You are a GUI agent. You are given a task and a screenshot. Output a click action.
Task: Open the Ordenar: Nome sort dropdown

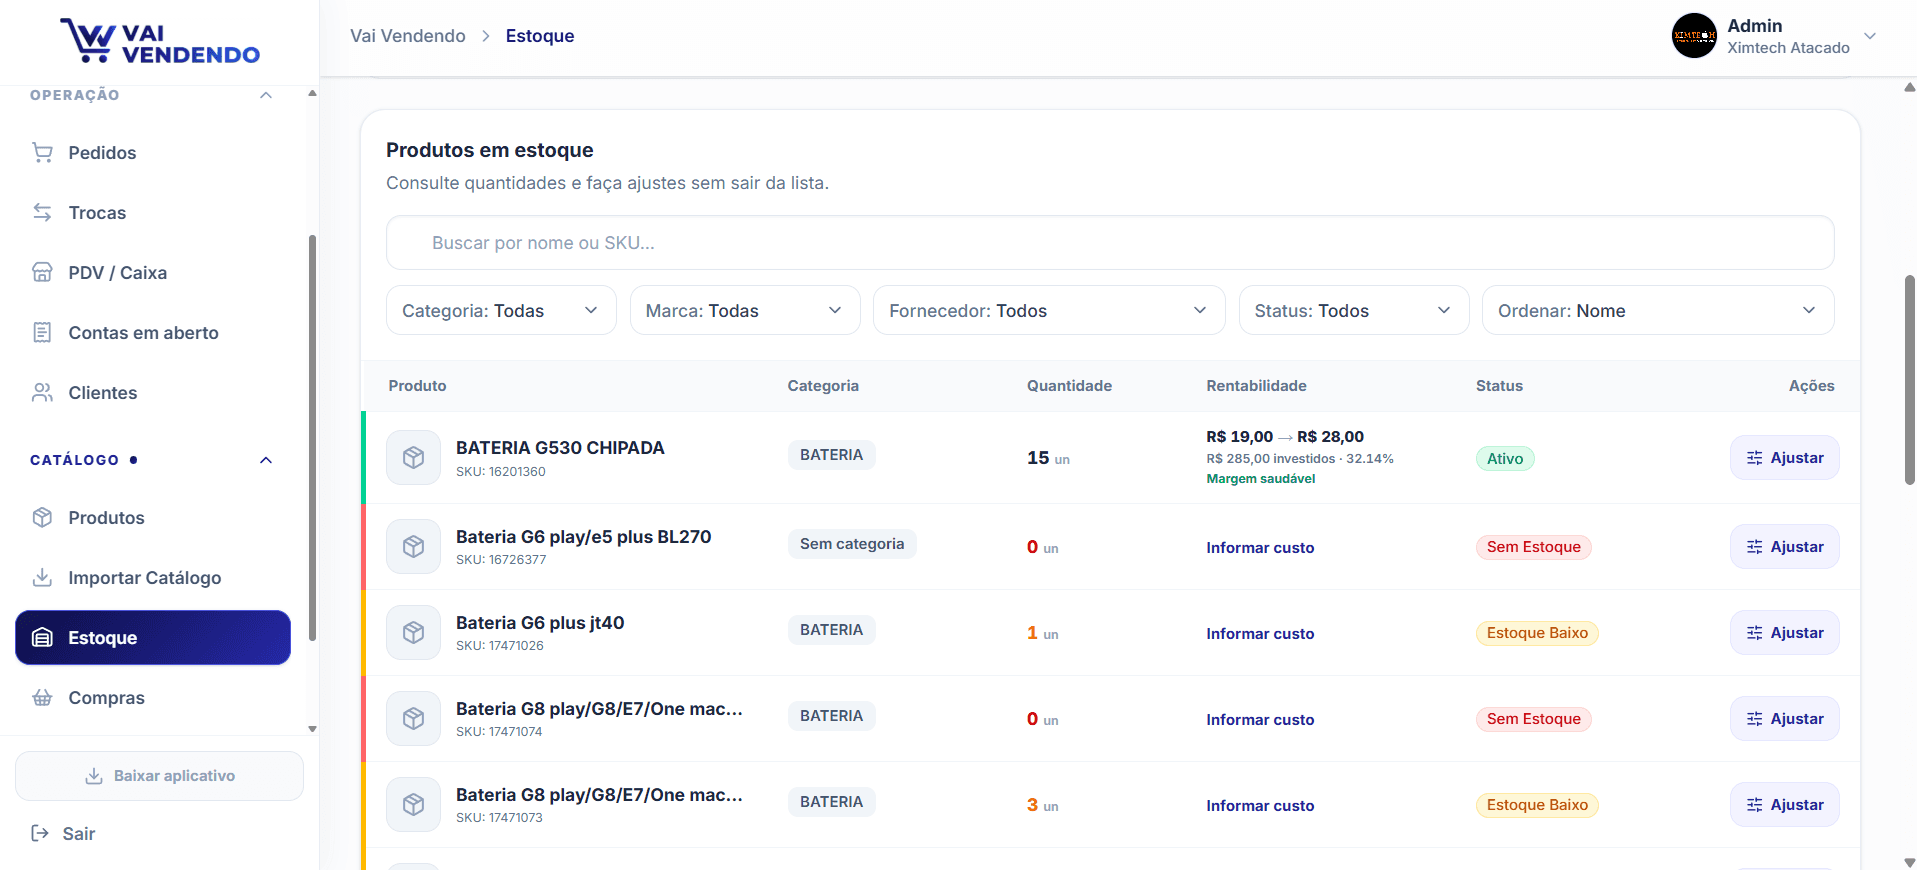click(x=1658, y=310)
